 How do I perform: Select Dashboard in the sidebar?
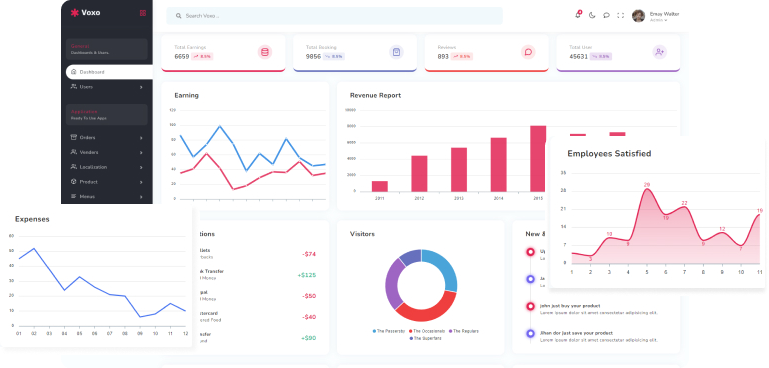[109, 72]
